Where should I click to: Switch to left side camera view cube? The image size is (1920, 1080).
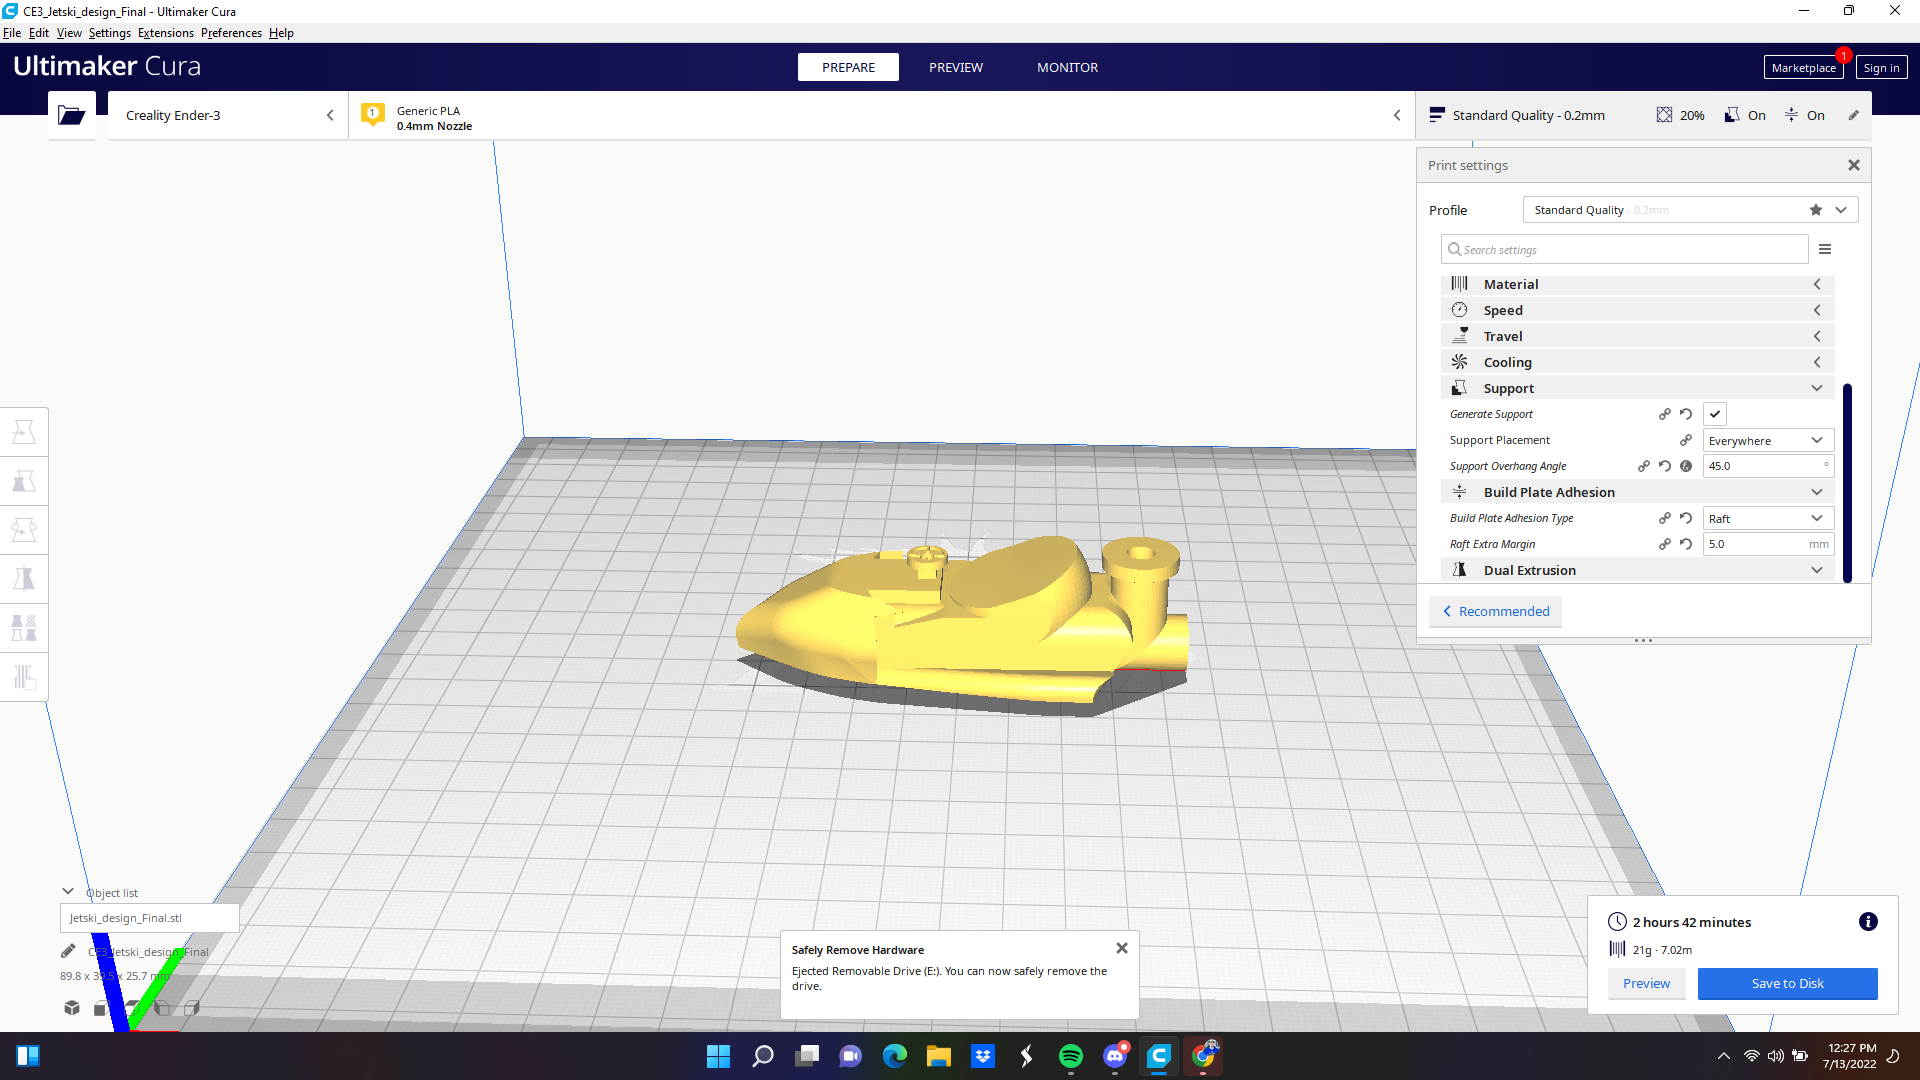point(162,1008)
